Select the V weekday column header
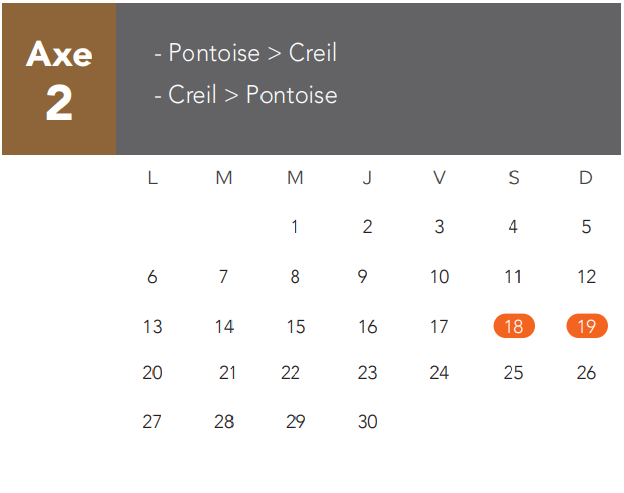The image size is (624, 493). click(x=440, y=178)
